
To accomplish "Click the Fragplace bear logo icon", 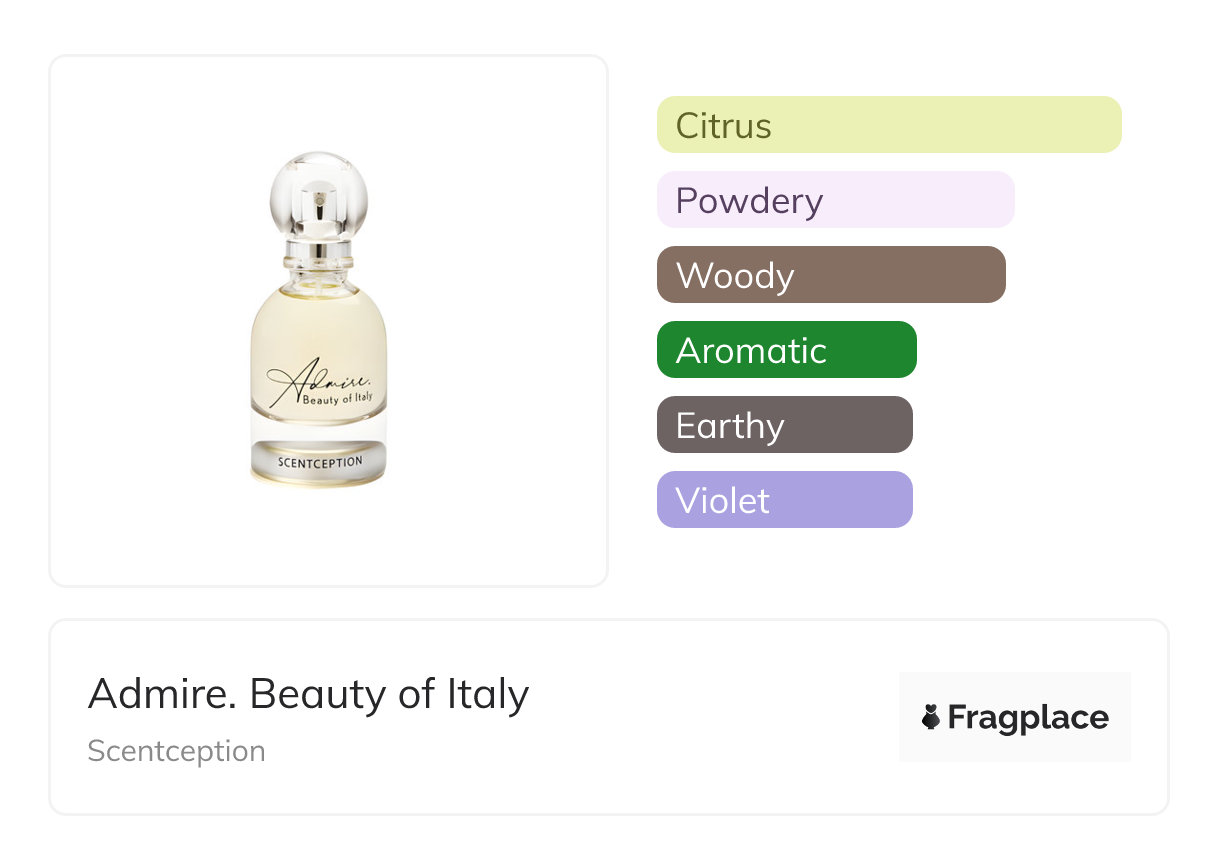I will (x=931, y=717).
